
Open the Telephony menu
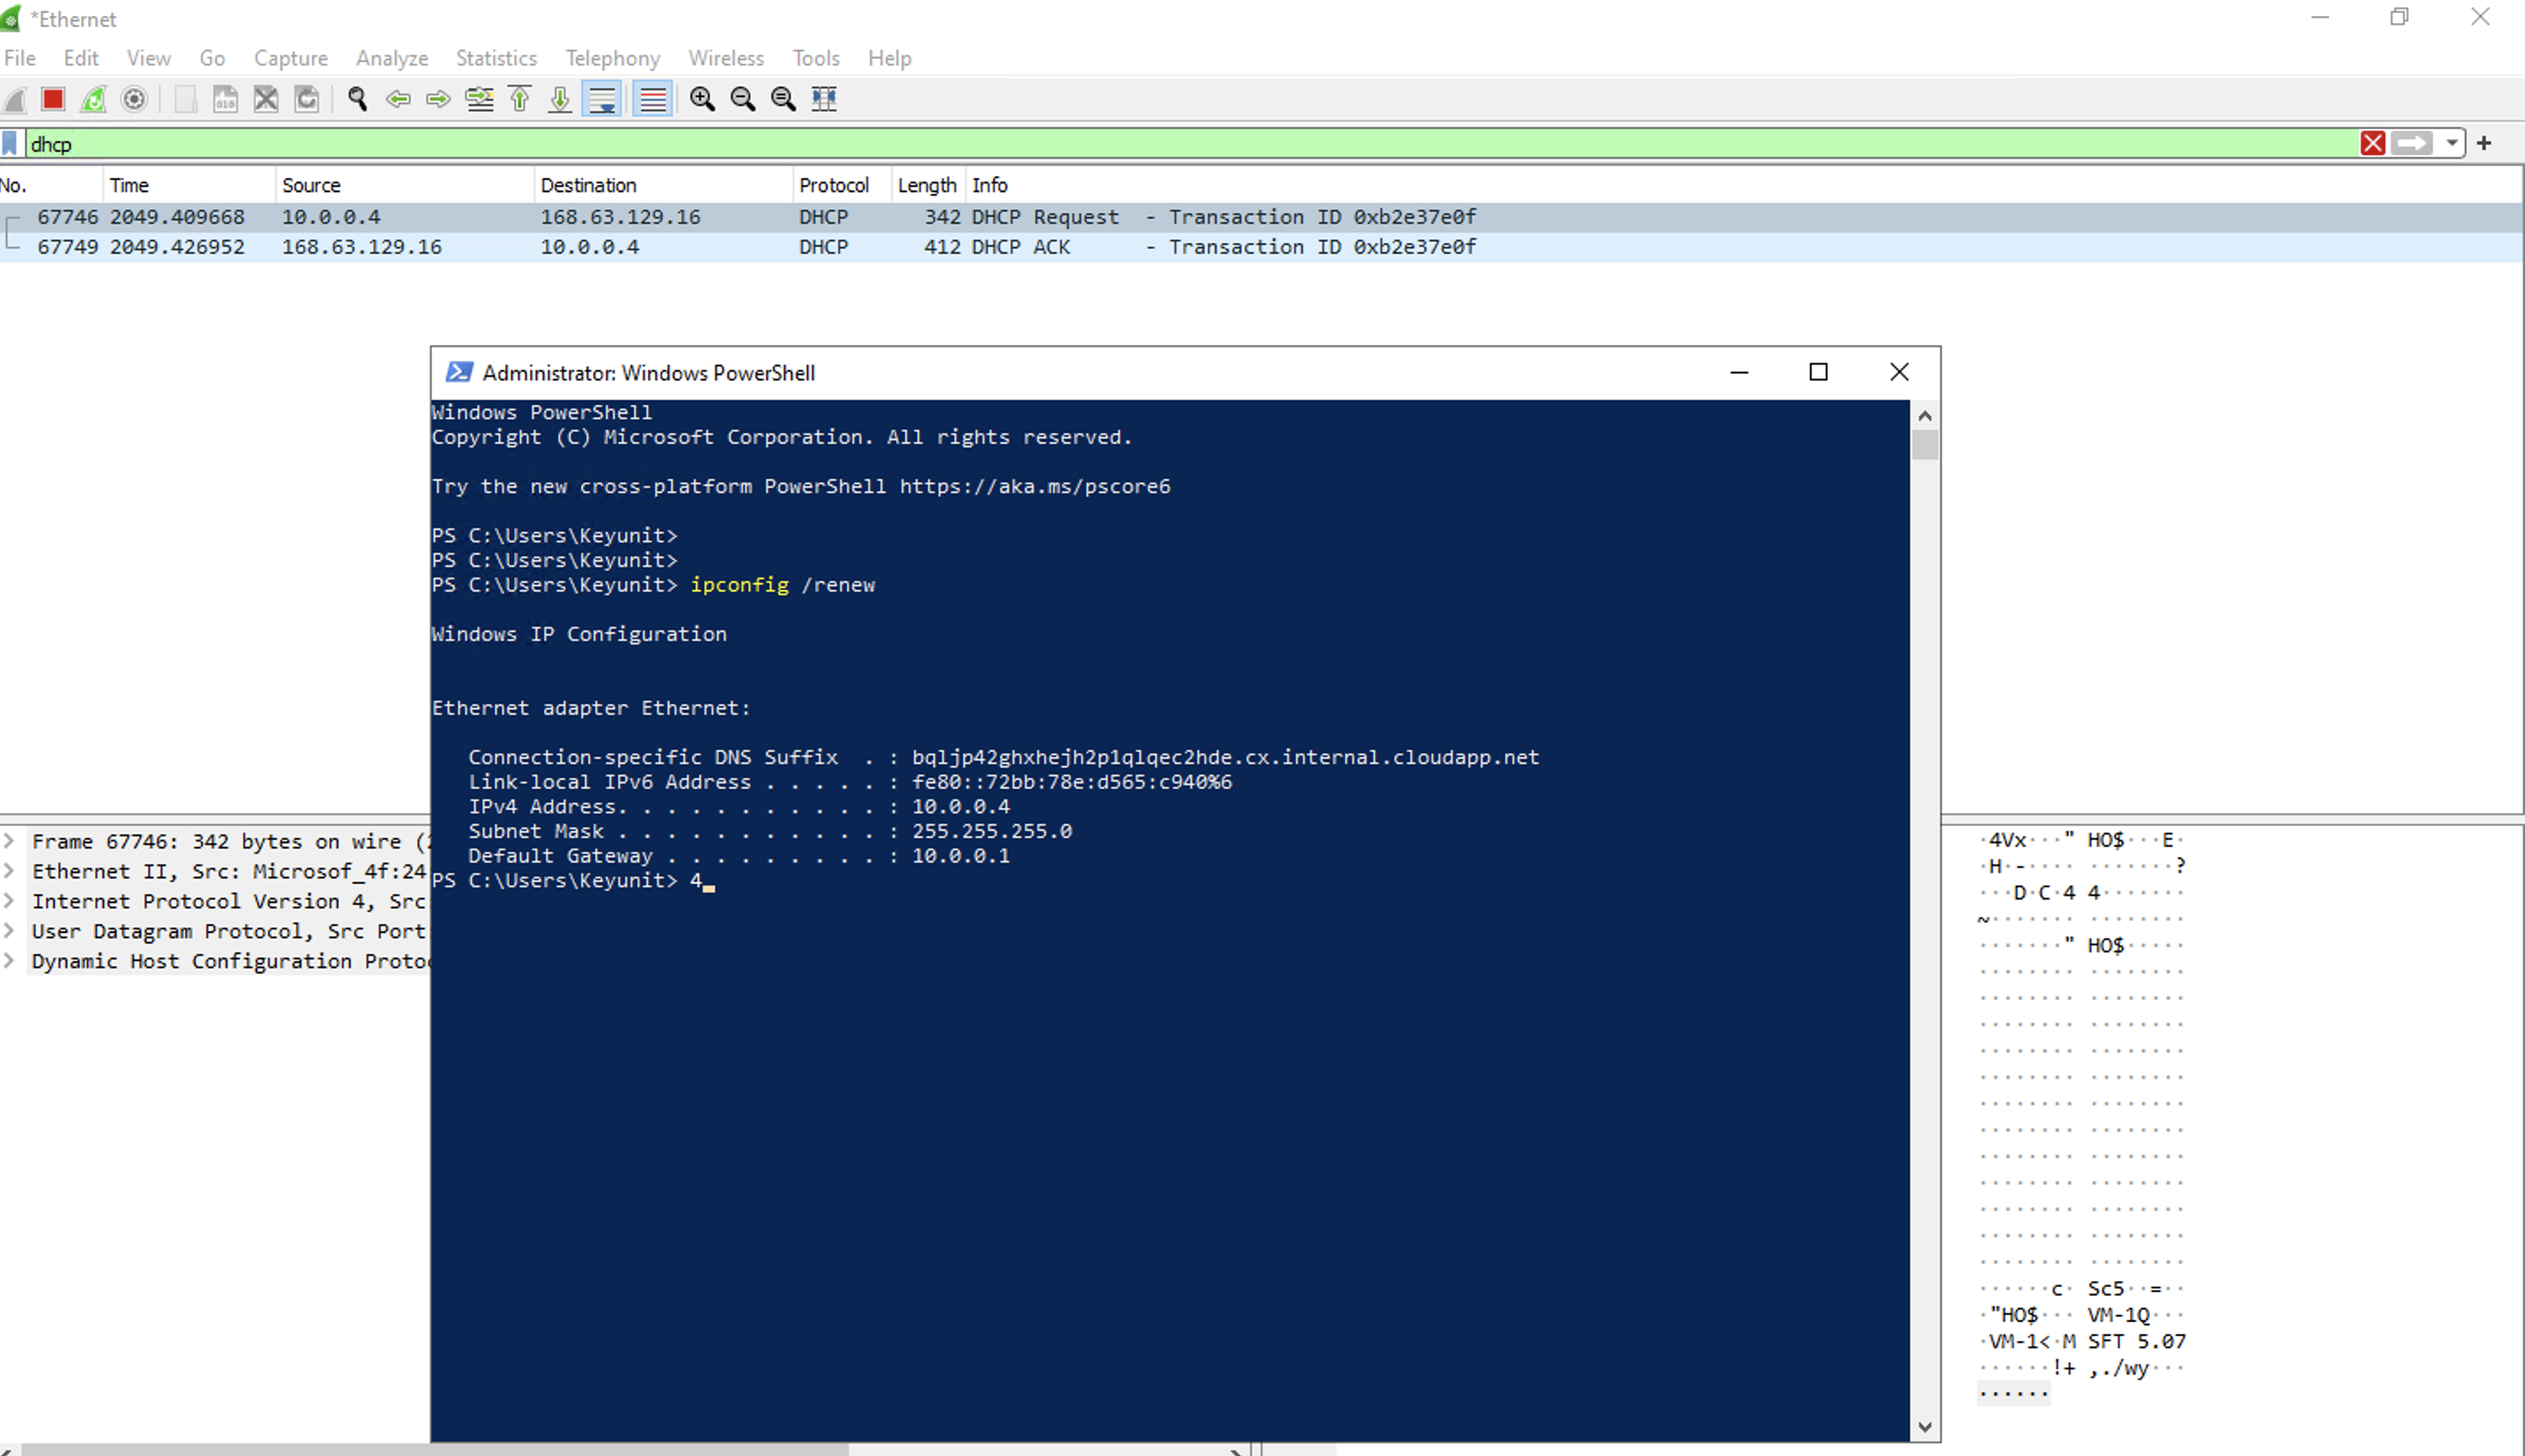click(x=612, y=58)
